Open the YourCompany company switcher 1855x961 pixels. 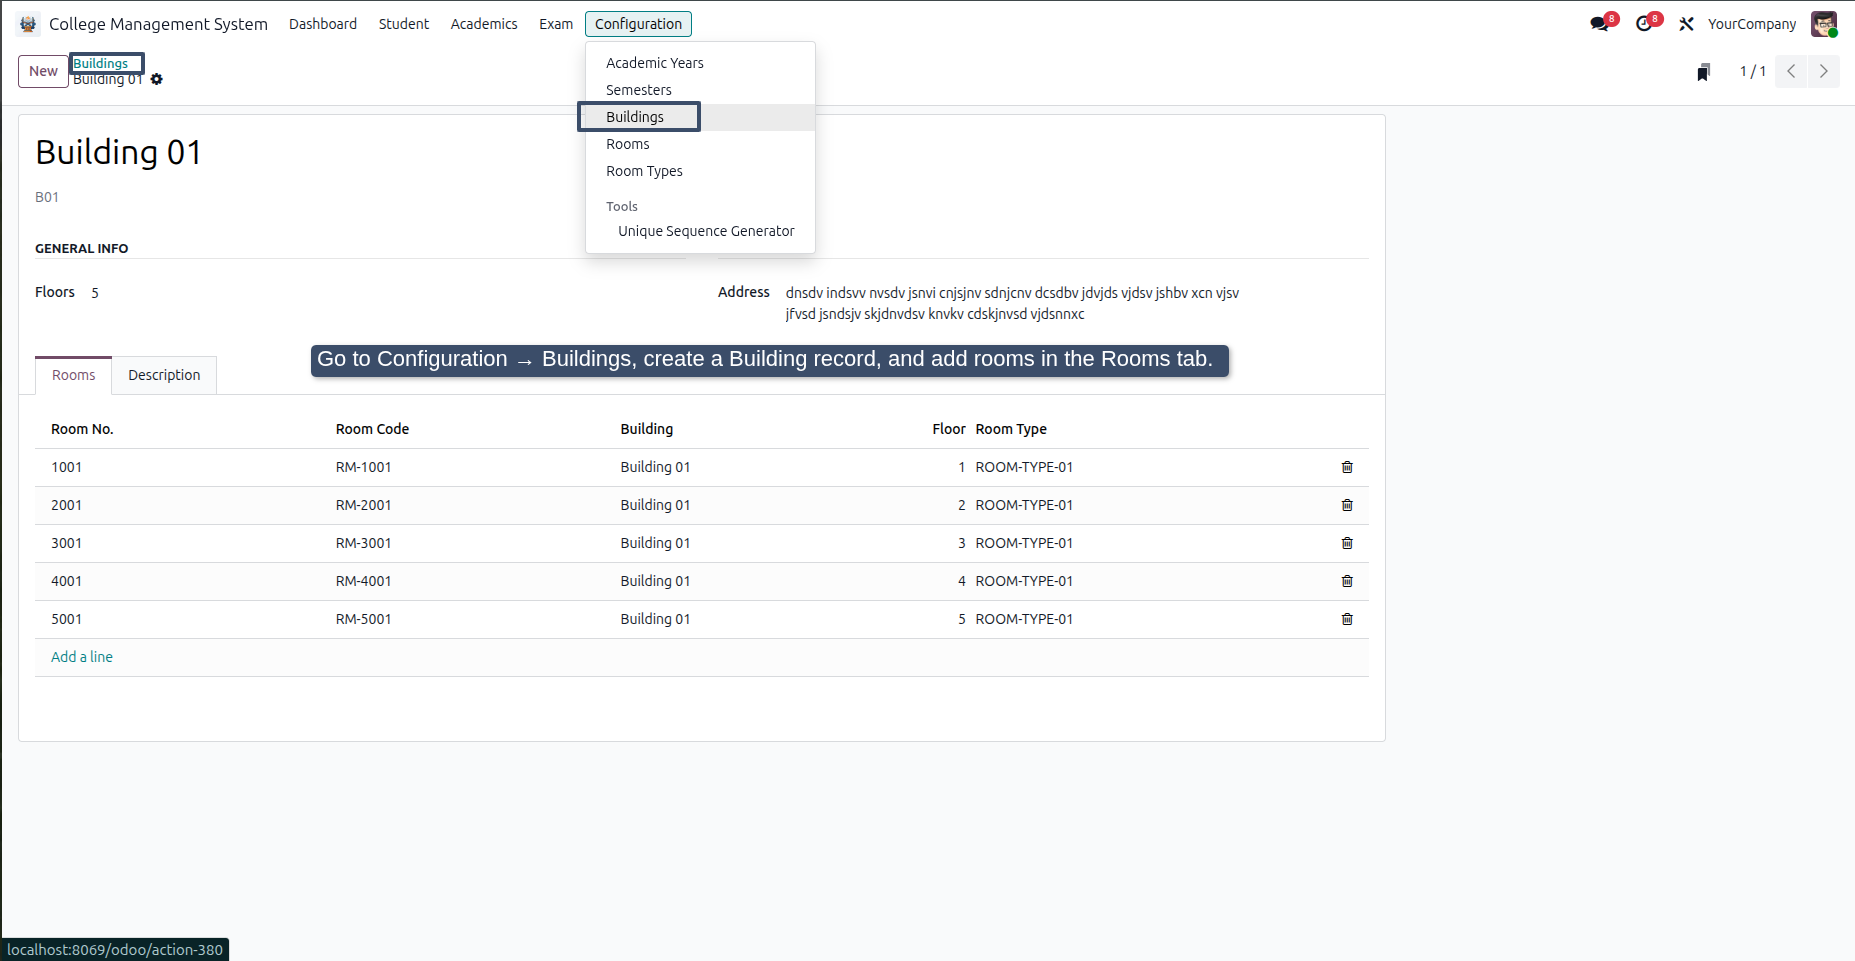coord(1752,24)
